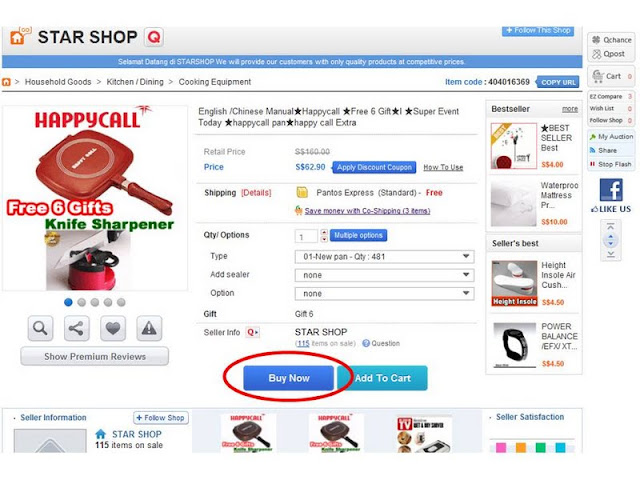The height and width of the screenshot is (480, 640).
Task: Click the STAR SHOP home logo icon
Action: (x=19, y=37)
